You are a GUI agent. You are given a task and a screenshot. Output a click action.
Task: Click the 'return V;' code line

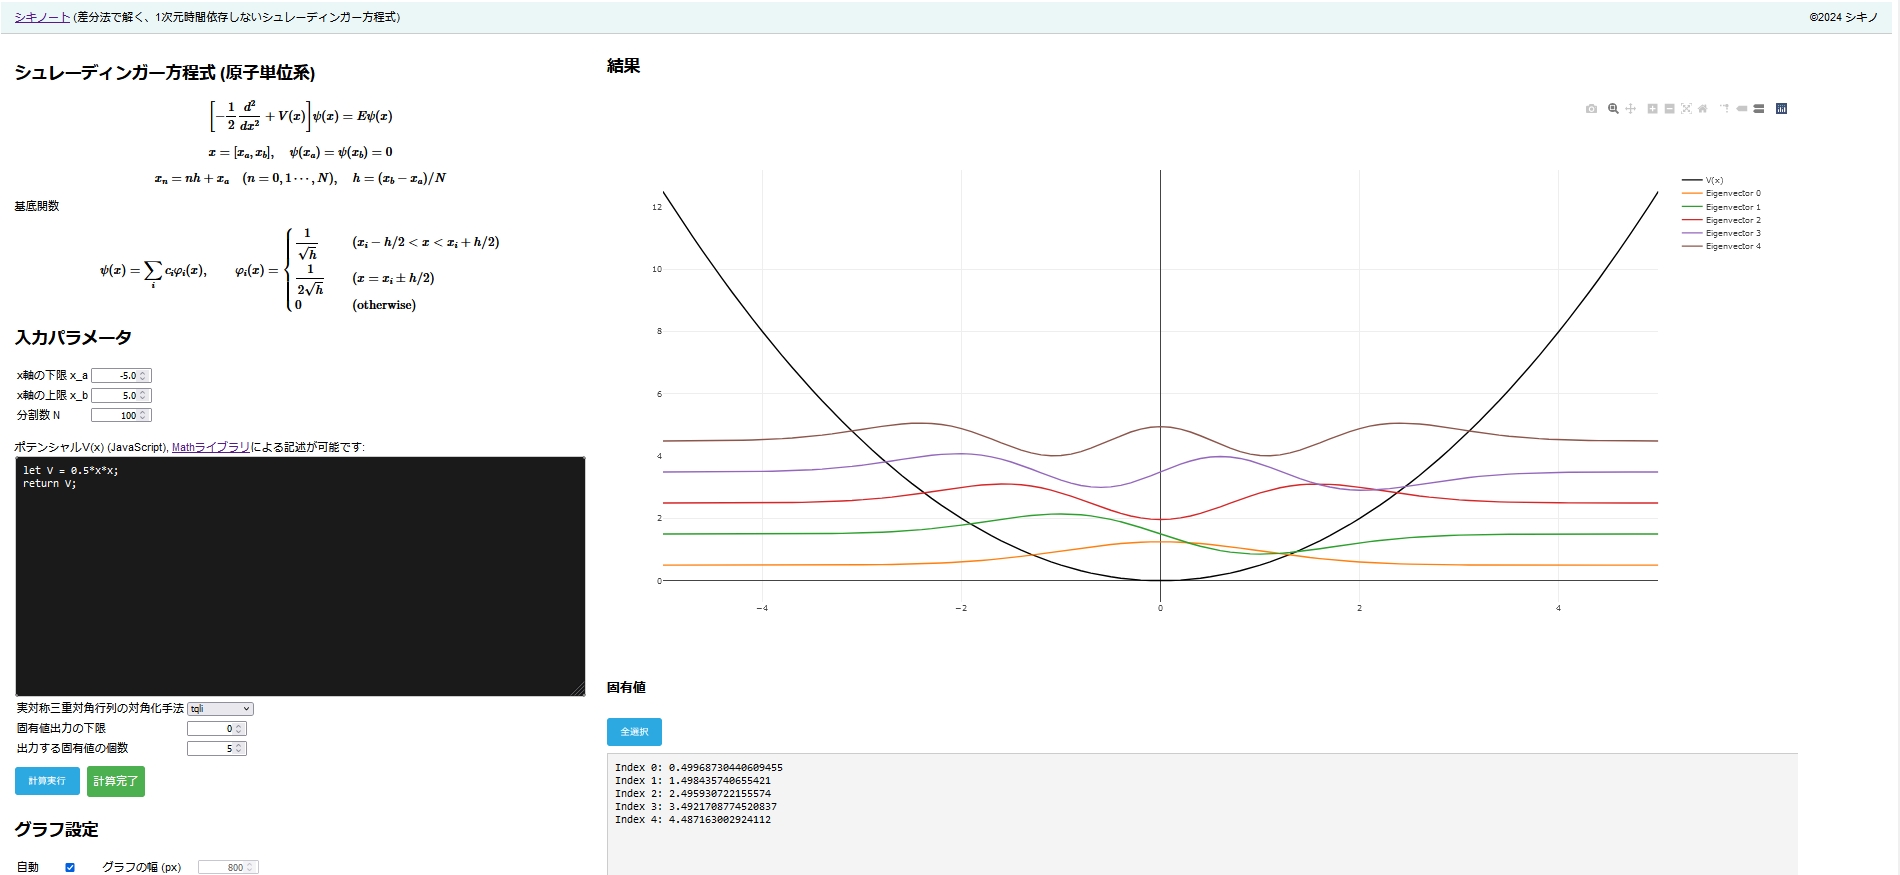coord(50,484)
